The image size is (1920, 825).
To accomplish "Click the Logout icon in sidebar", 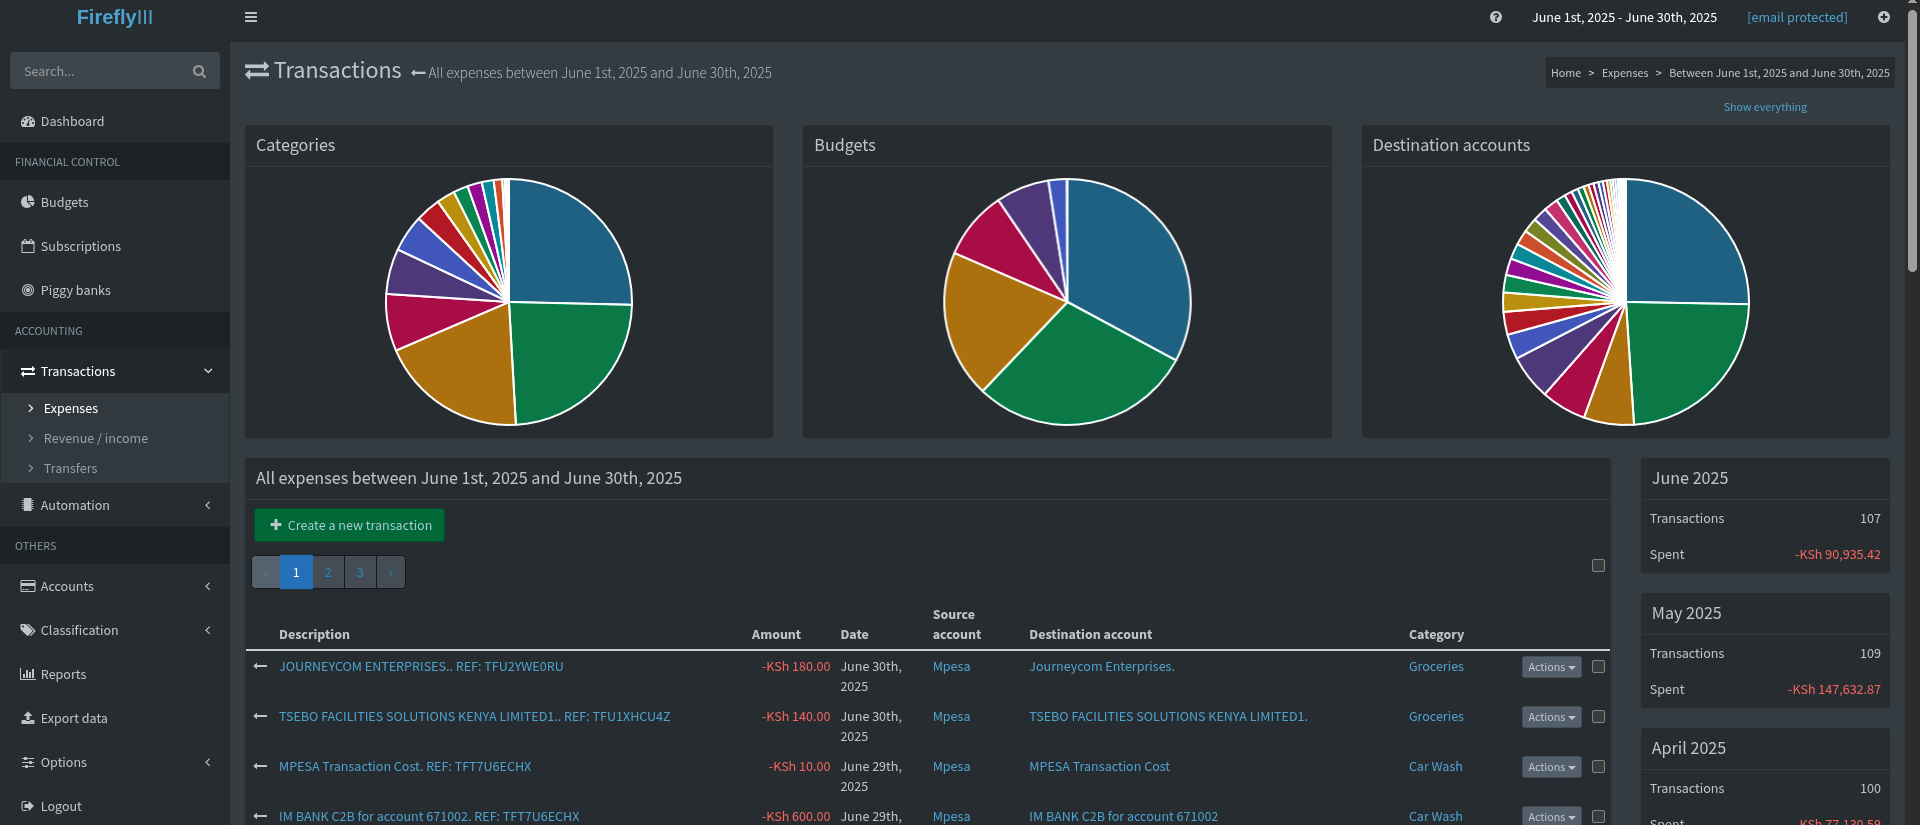I will [28, 806].
